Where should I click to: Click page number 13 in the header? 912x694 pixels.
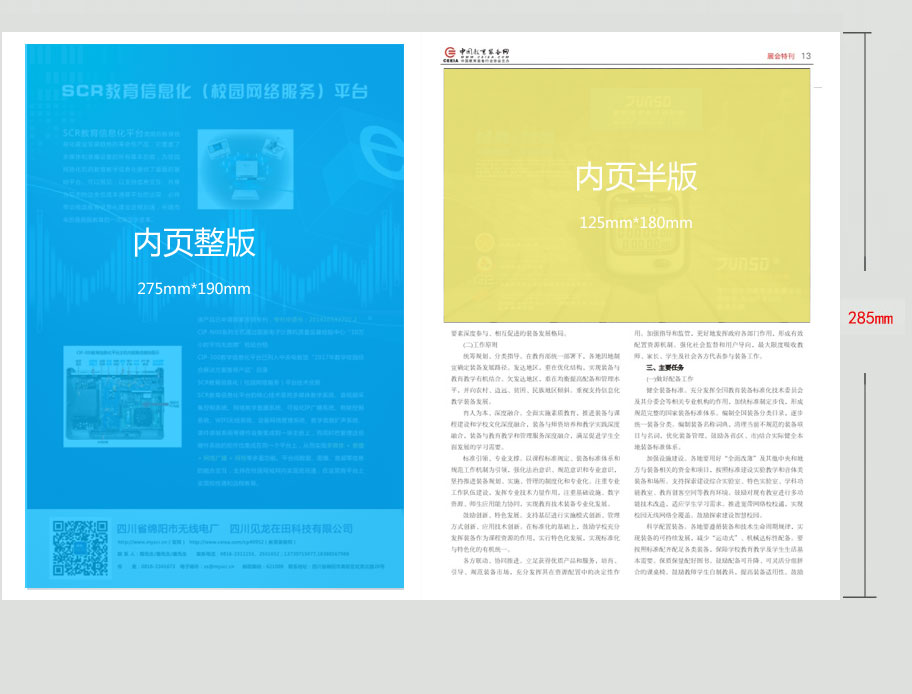click(806, 56)
